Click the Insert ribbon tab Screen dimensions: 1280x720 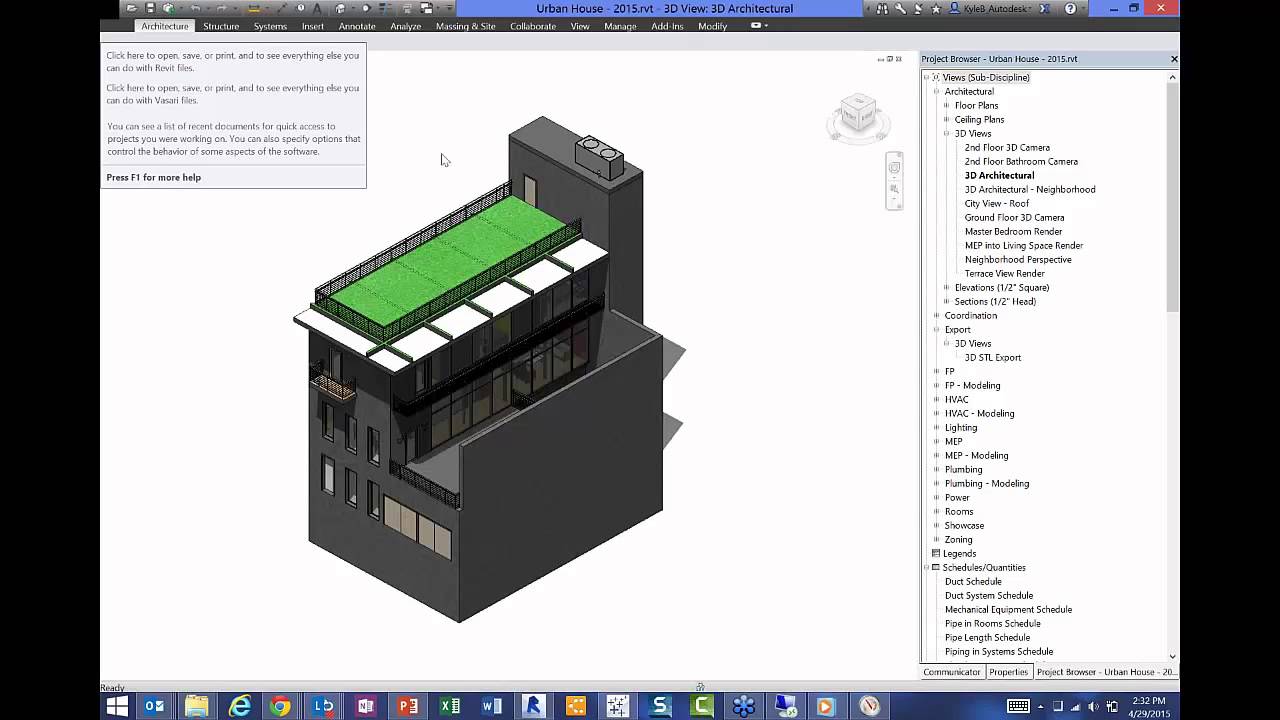click(x=313, y=26)
